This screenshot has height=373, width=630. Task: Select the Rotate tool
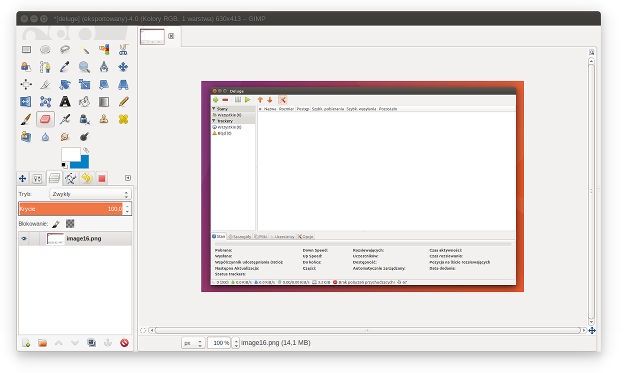click(65, 84)
